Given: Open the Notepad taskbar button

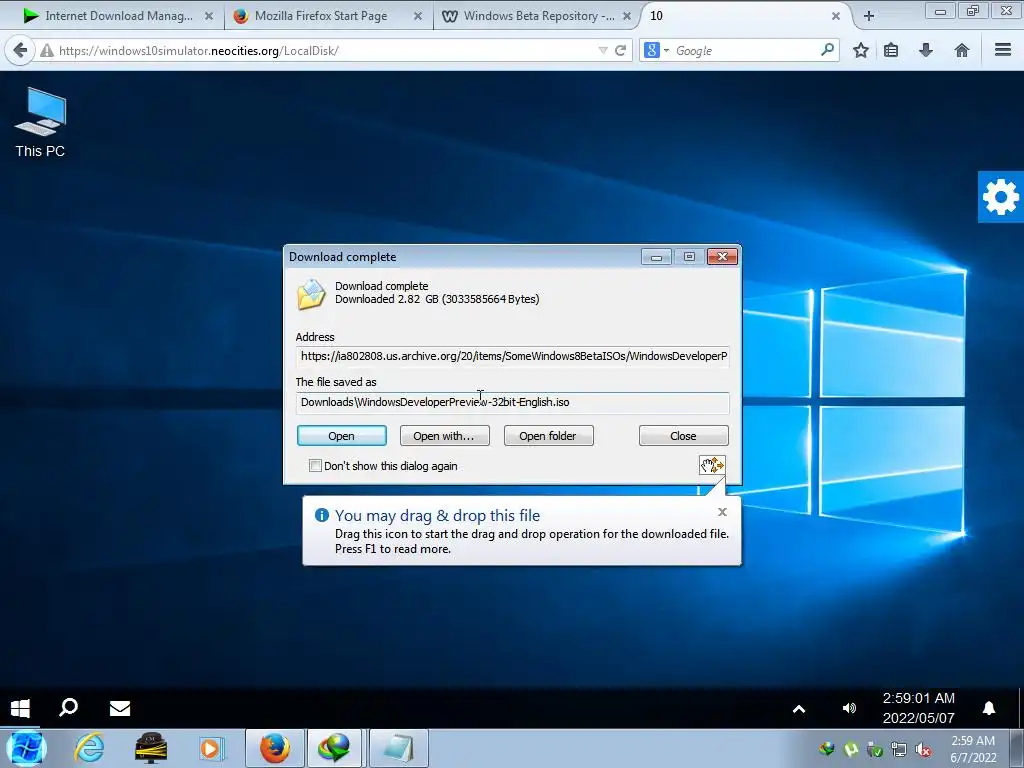Looking at the screenshot, I should (398, 748).
